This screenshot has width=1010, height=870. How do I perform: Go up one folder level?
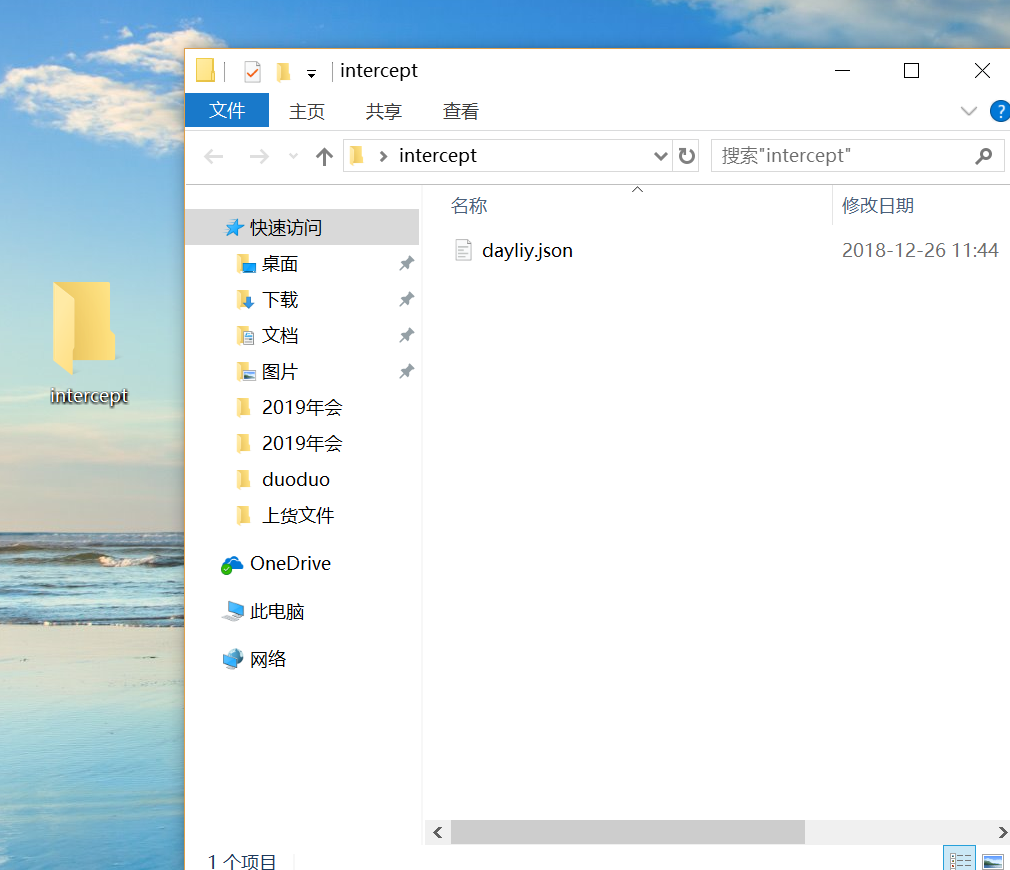(325, 156)
